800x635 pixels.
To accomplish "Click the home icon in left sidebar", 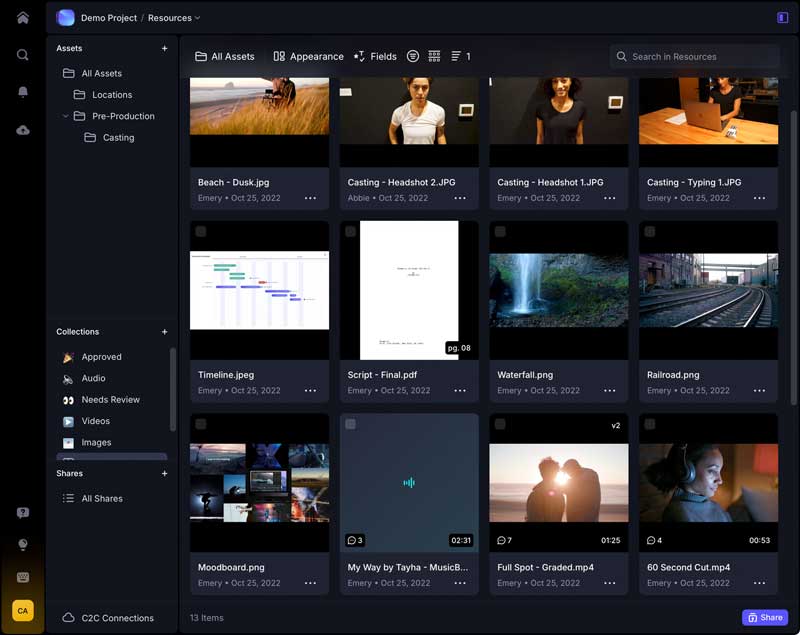I will tap(22, 17).
